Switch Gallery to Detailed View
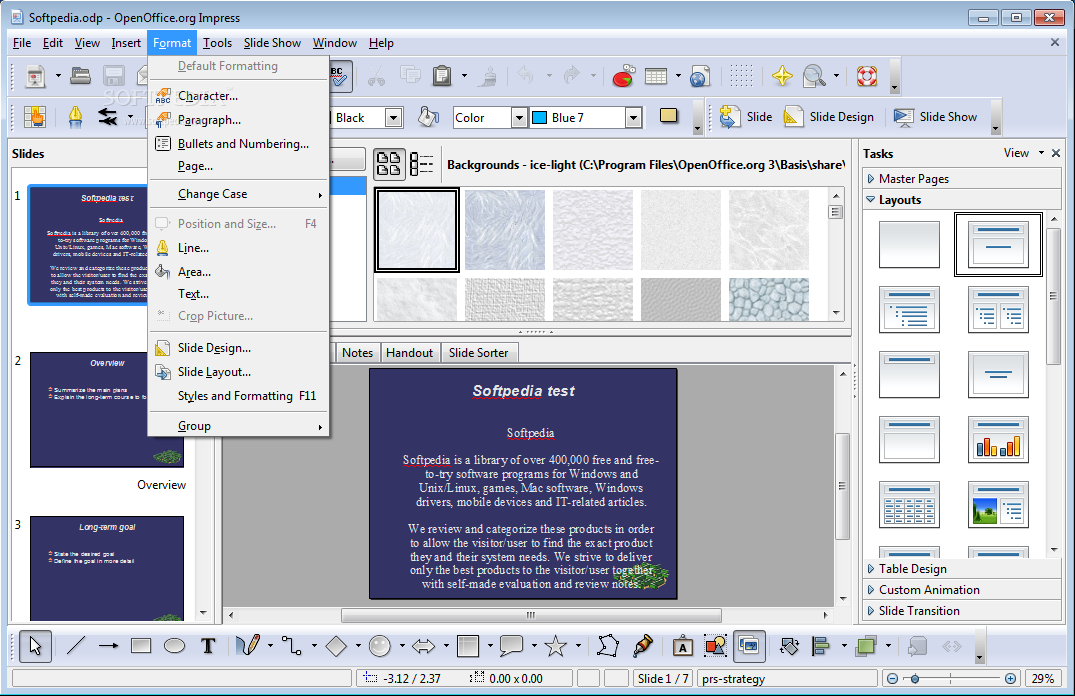Screen dimensions: 1075x696 pos(422,165)
